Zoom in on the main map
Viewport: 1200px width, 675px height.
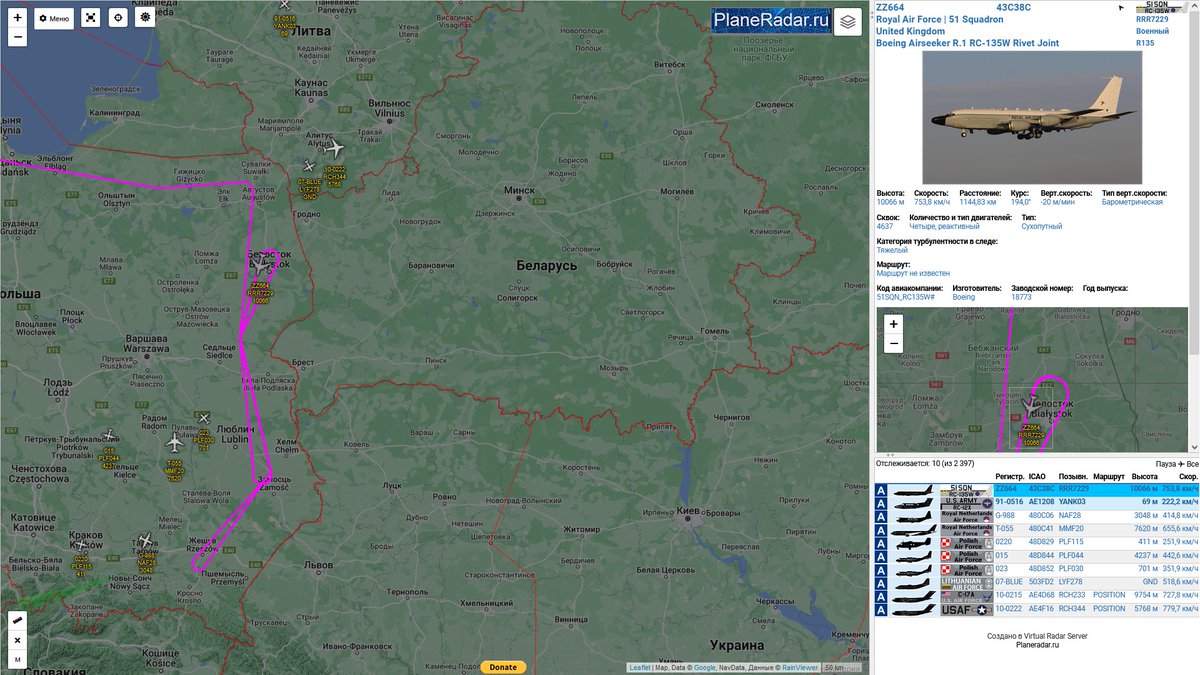coord(17,18)
